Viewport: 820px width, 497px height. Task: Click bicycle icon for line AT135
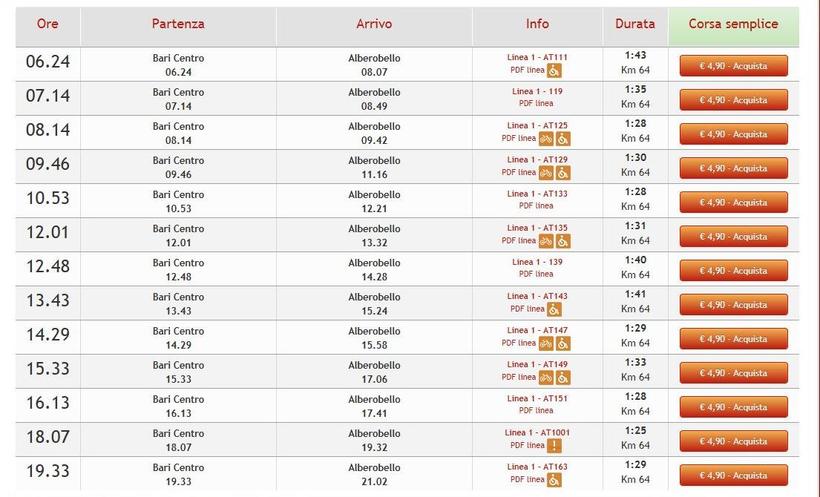coord(546,241)
